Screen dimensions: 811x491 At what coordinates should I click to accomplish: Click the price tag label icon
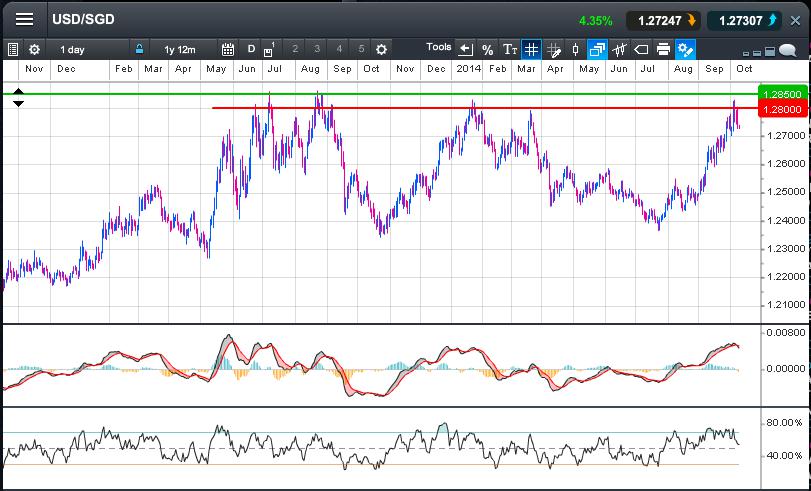[641, 49]
